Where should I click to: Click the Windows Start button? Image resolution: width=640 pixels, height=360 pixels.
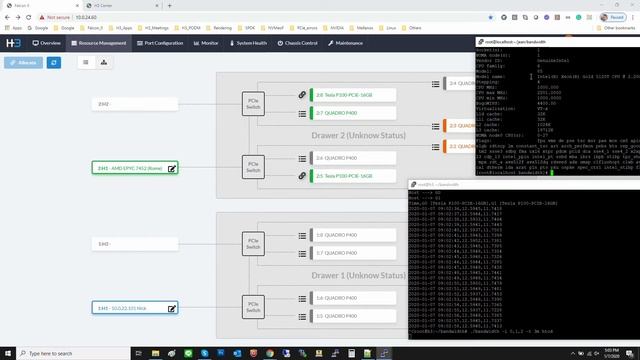[x=8, y=353]
